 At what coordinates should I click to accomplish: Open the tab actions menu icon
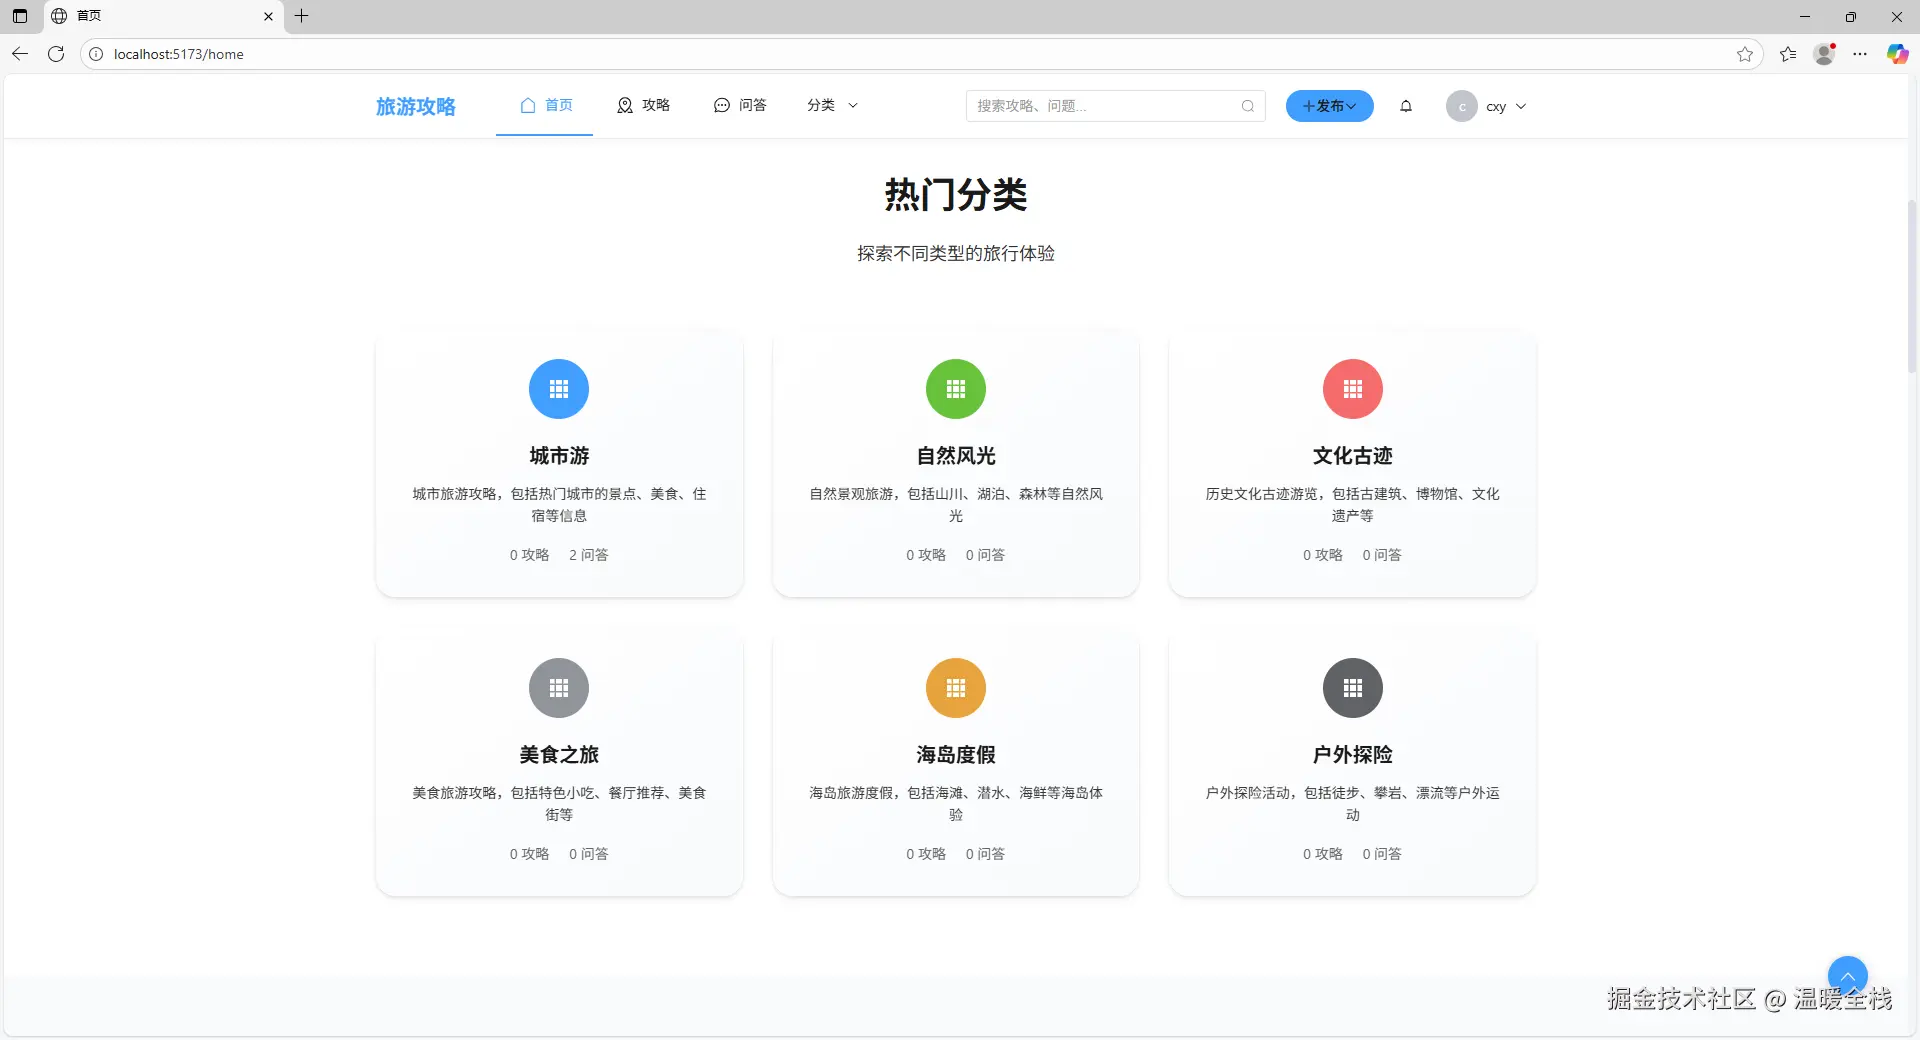(20, 16)
